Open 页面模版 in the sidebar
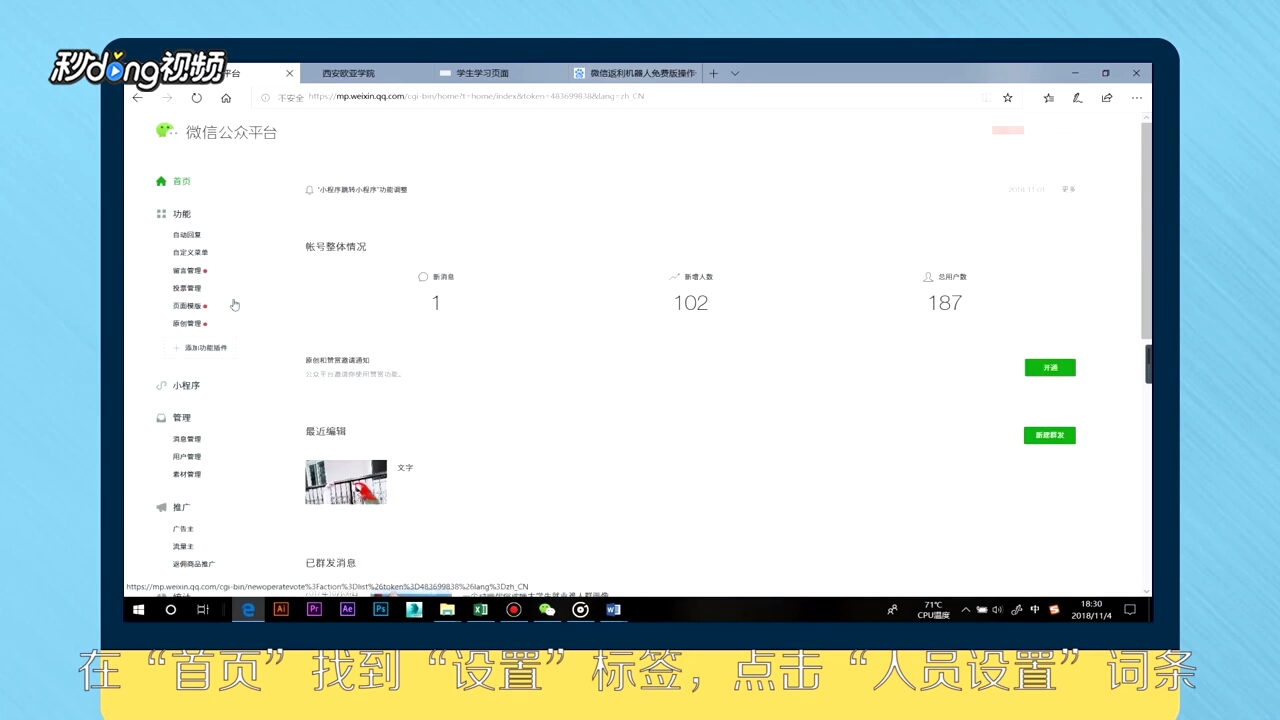 tap(187, 306)
